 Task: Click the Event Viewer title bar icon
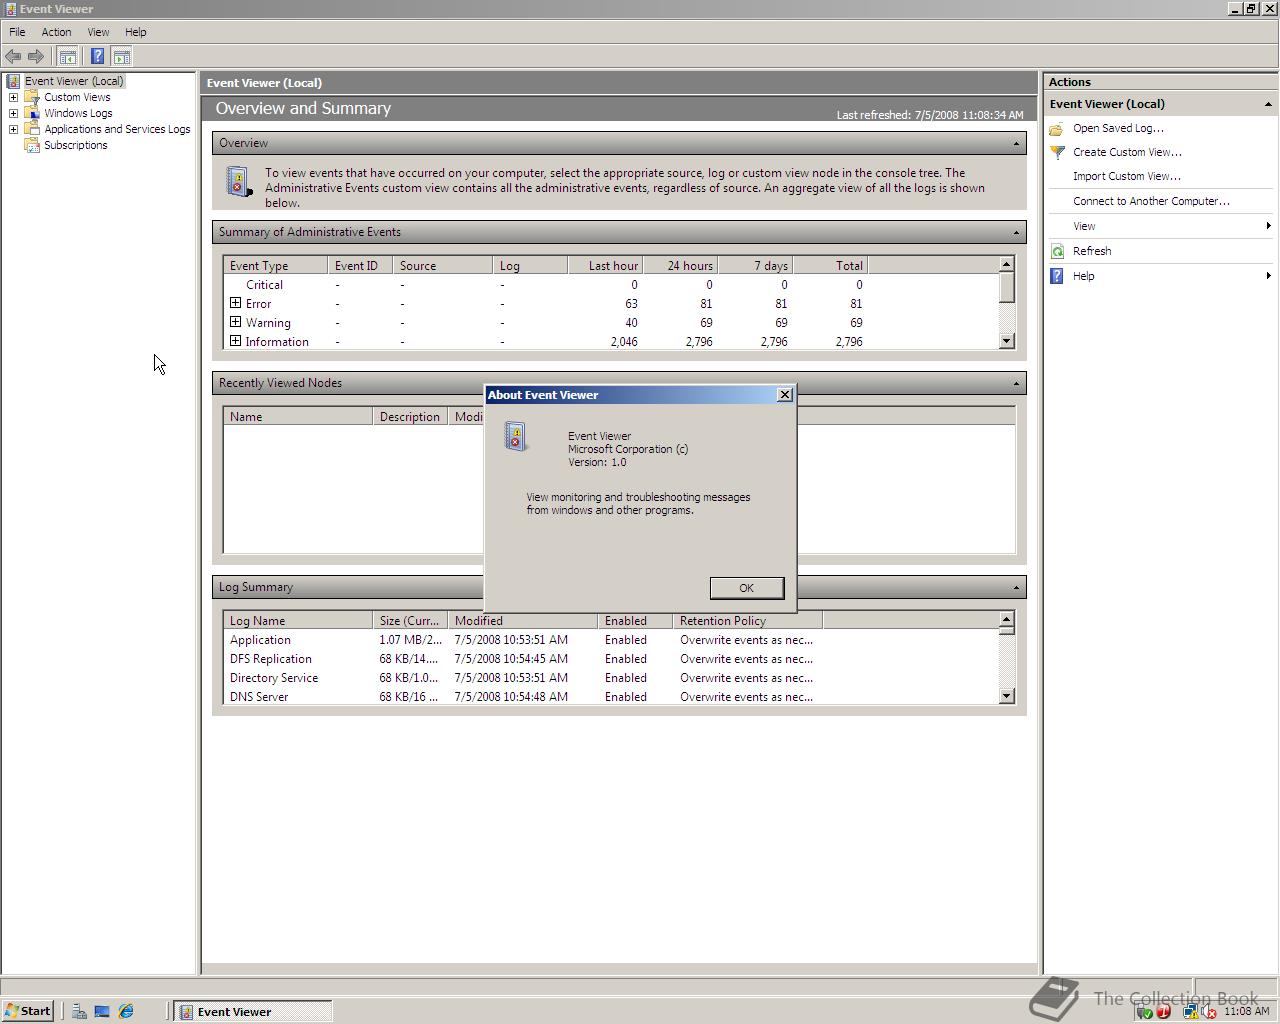click(x=9, y=9)
